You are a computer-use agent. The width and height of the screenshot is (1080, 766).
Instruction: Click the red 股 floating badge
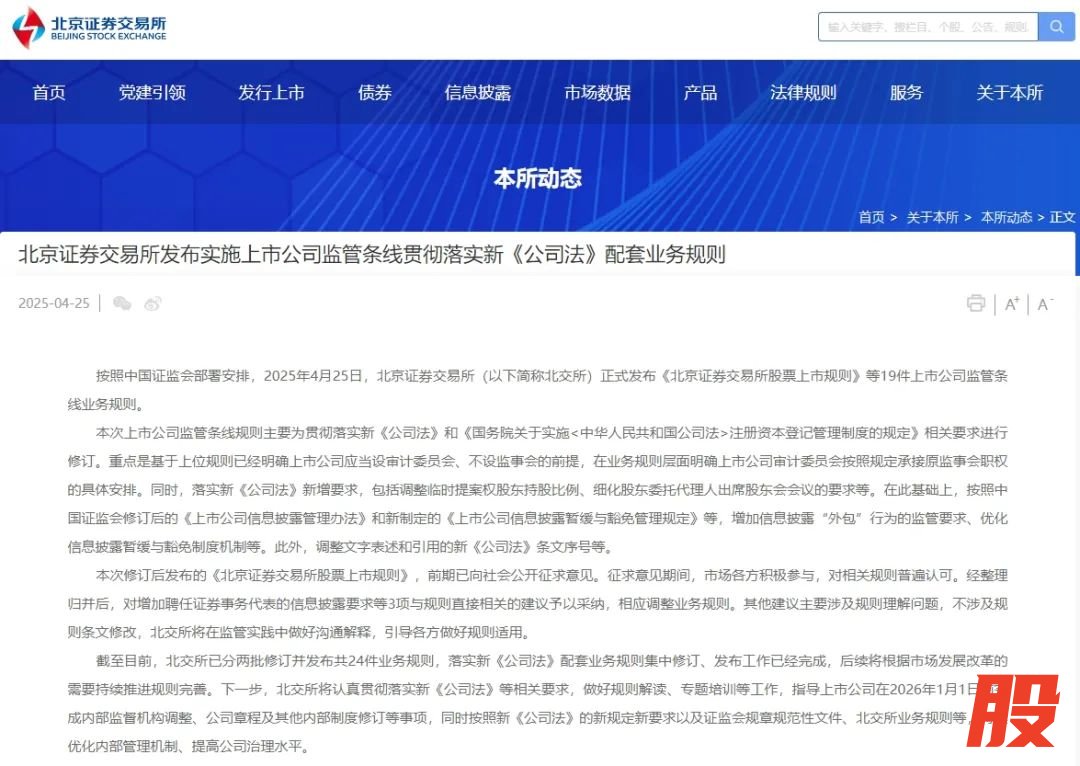[x=1012, y=712]
